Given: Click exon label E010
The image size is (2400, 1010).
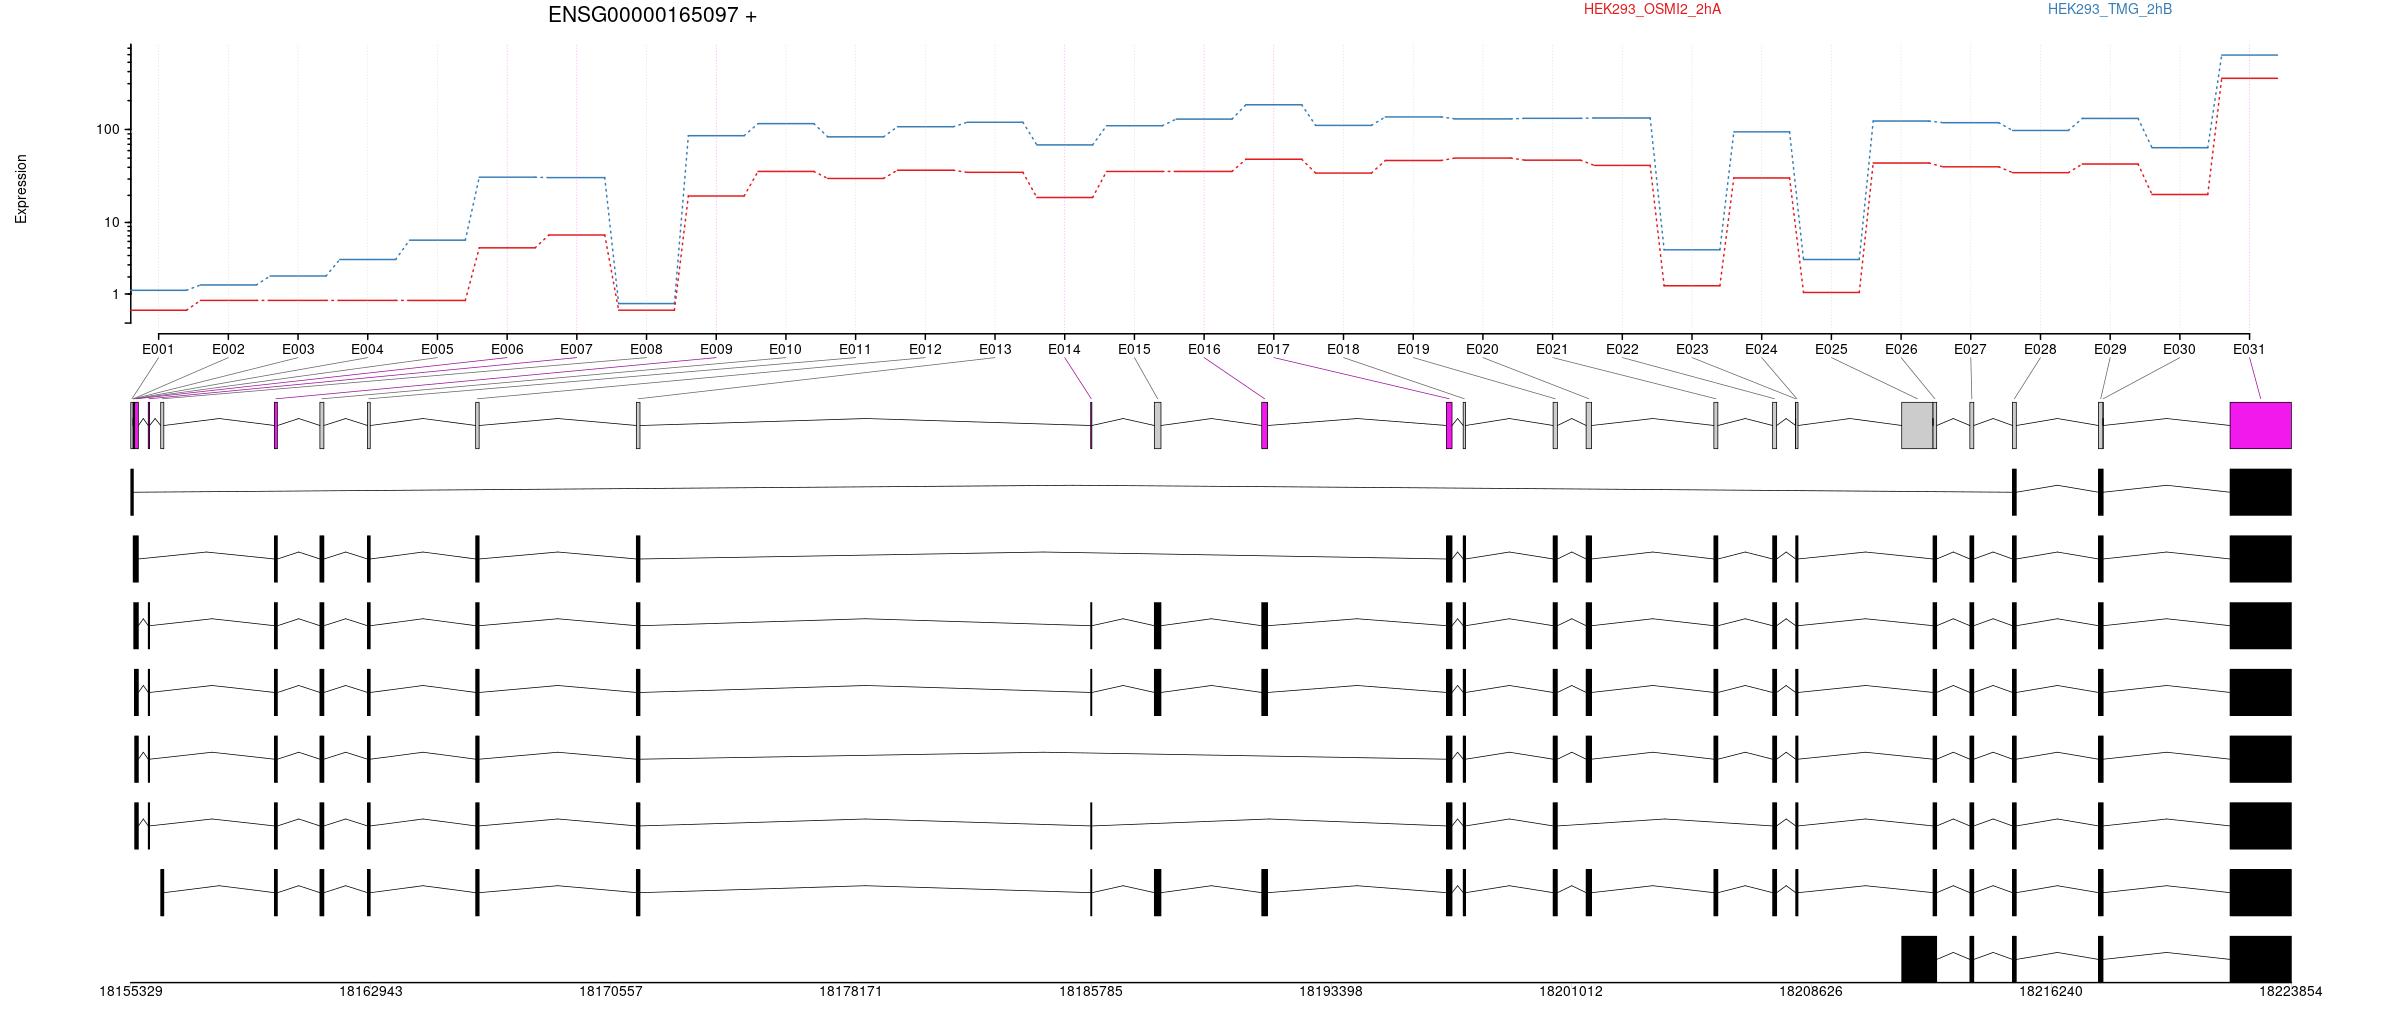Looking at the screenshot, I should [x=785, y=349].
